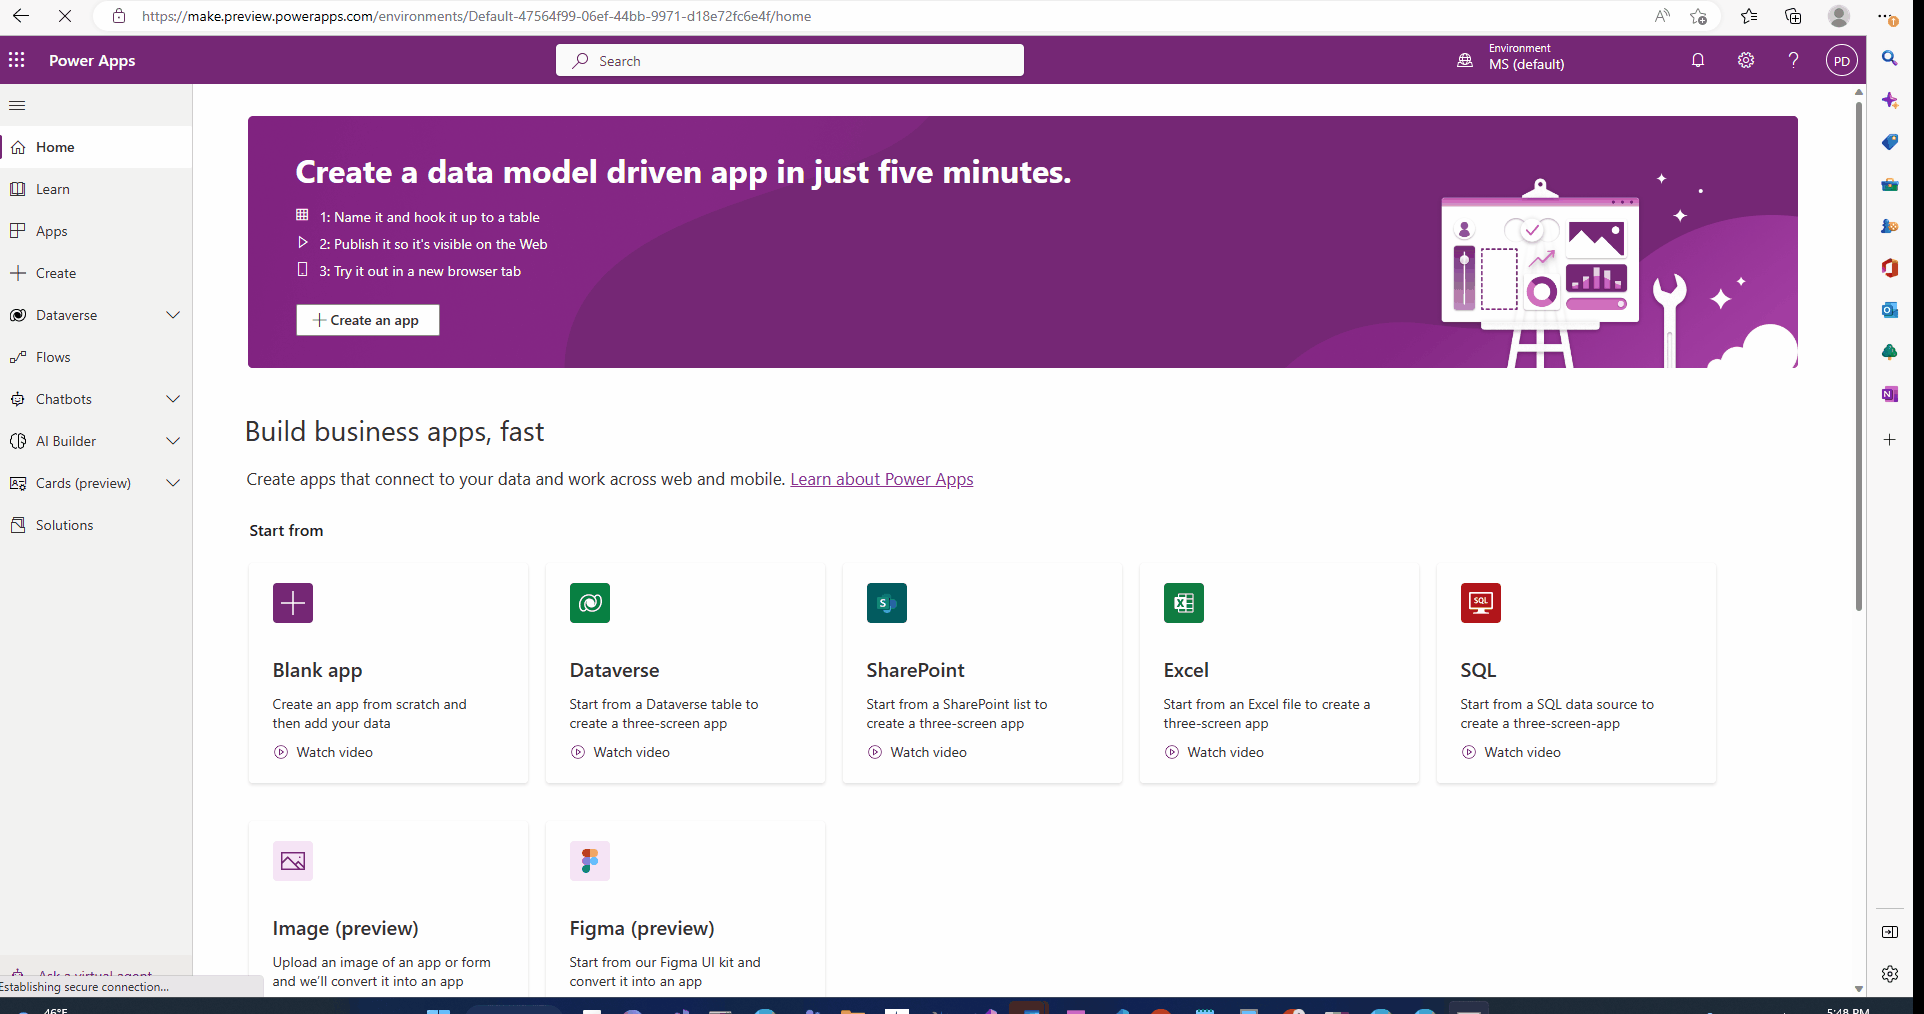The width and height of the screenshot is (1924, 1014).
Task: Select the SharePoint tile icon
Action: click(886, 603)
